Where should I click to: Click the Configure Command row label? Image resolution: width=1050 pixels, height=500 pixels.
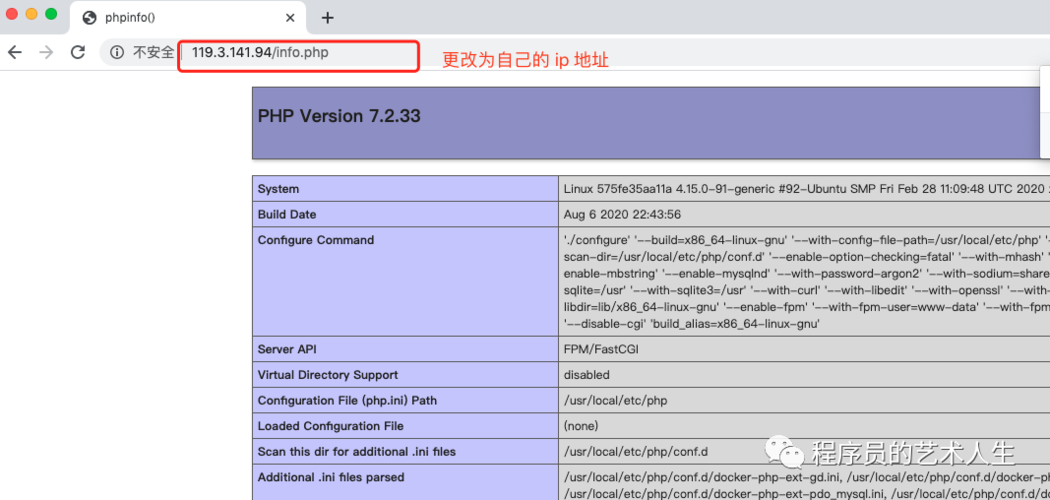(x=316, y=240)
